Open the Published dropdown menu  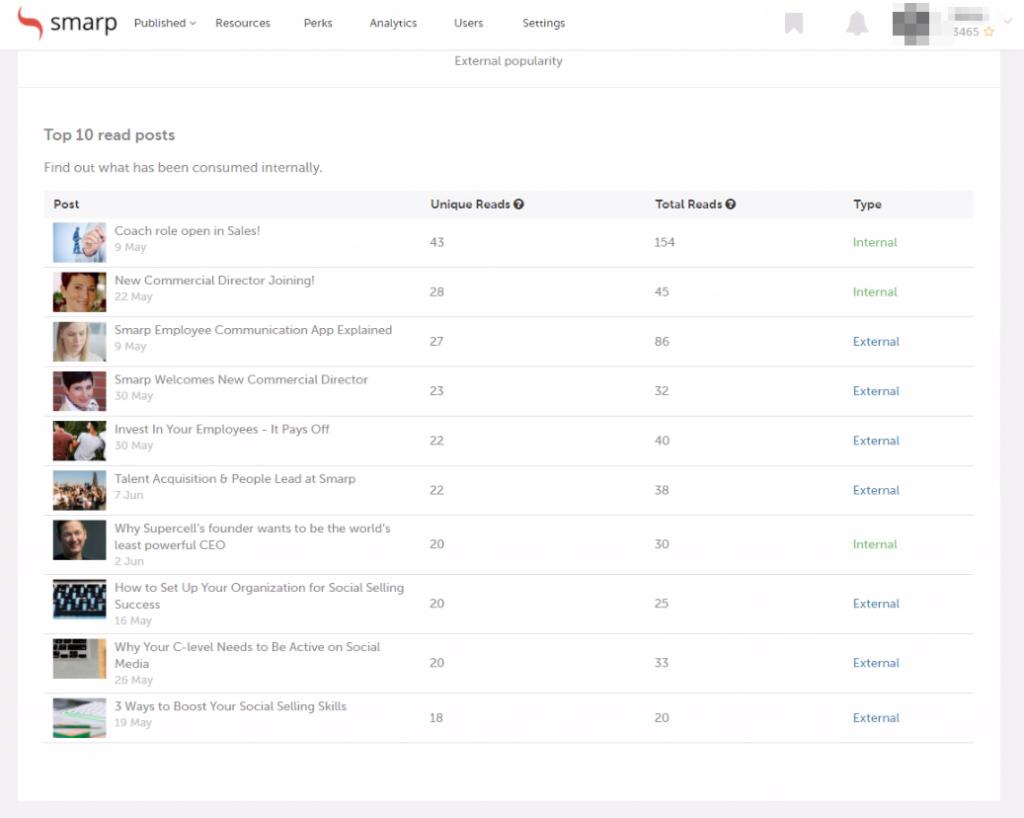(165, 23)
